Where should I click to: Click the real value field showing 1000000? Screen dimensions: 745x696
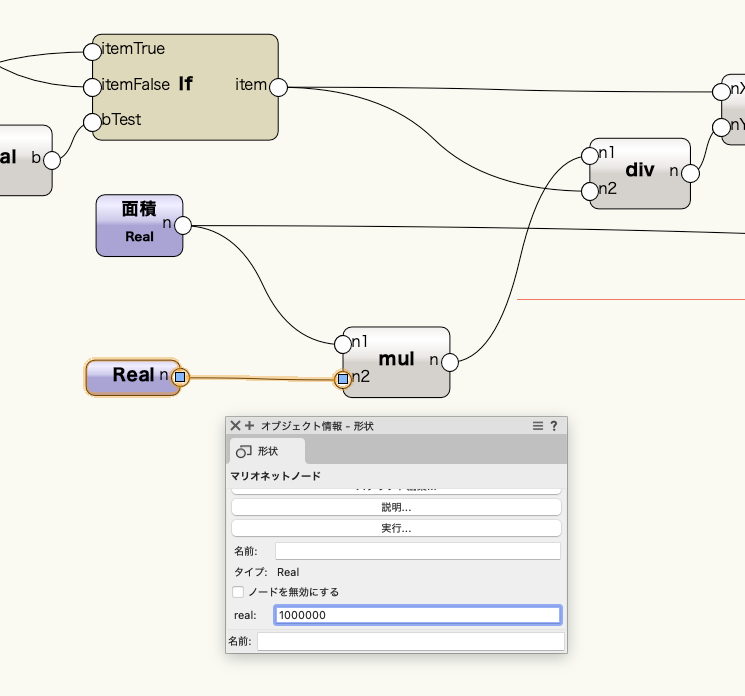[417, 615]
